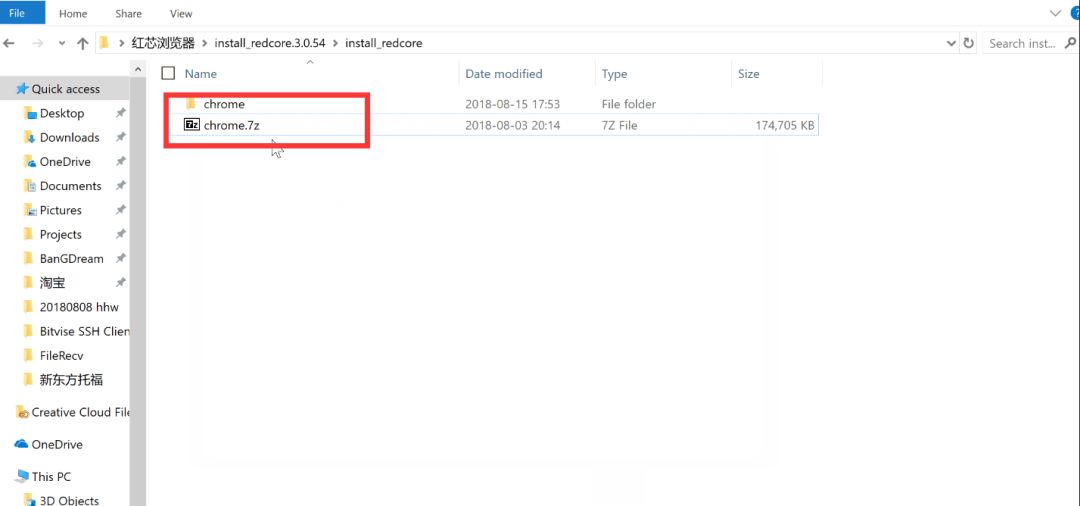
Task: Click the 2018-08-15 17:53 date cell
Action: click(x=512, y=105)
